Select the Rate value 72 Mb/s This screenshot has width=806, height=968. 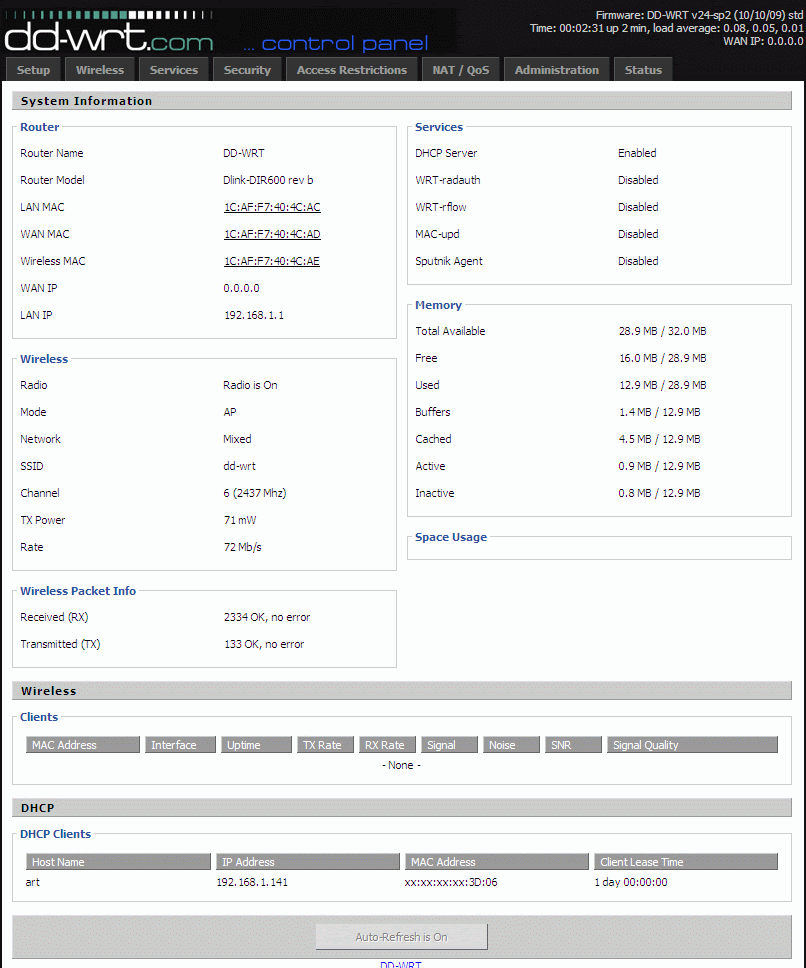point(243,548)
